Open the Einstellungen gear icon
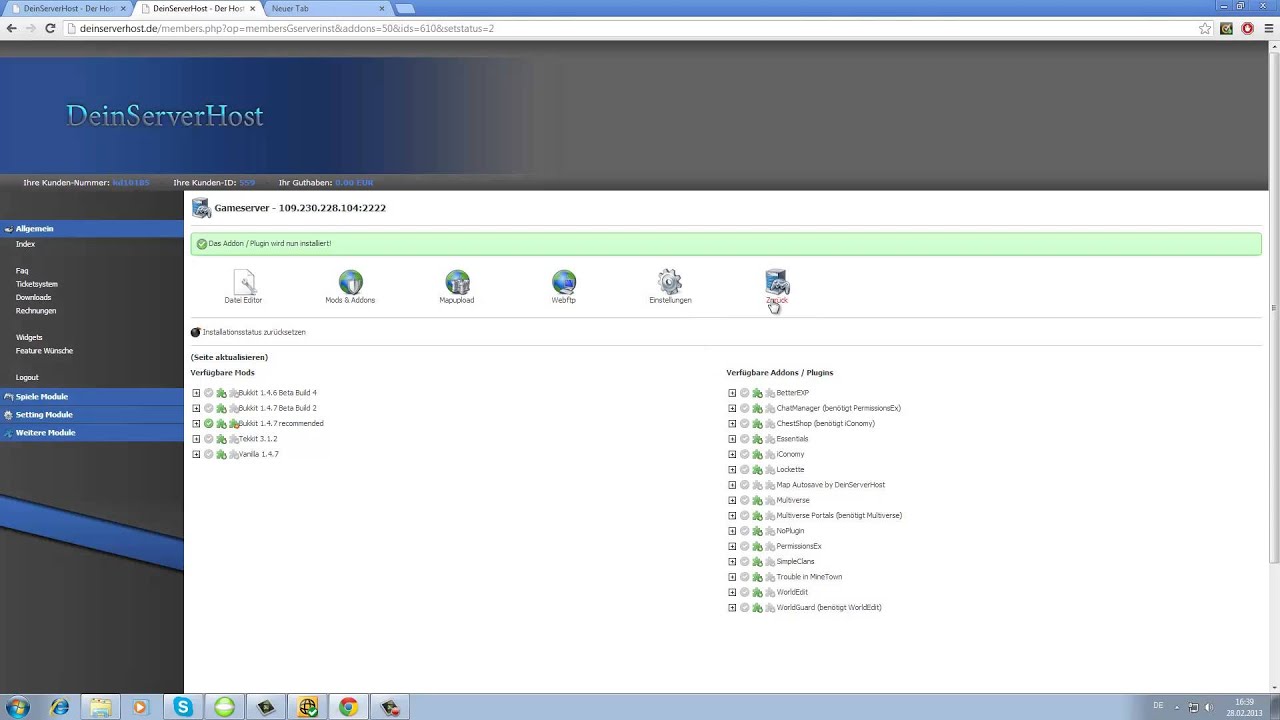 point(670,282)
